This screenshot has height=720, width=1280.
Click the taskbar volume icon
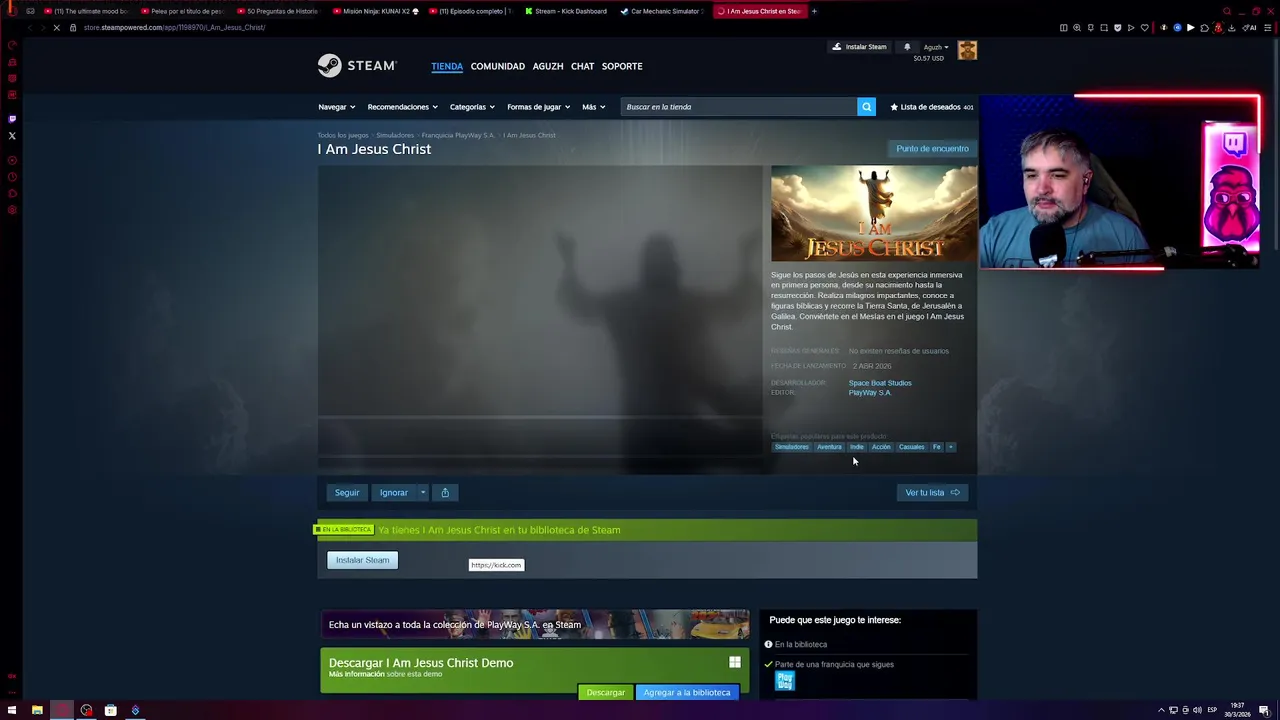coord(1197,710)
